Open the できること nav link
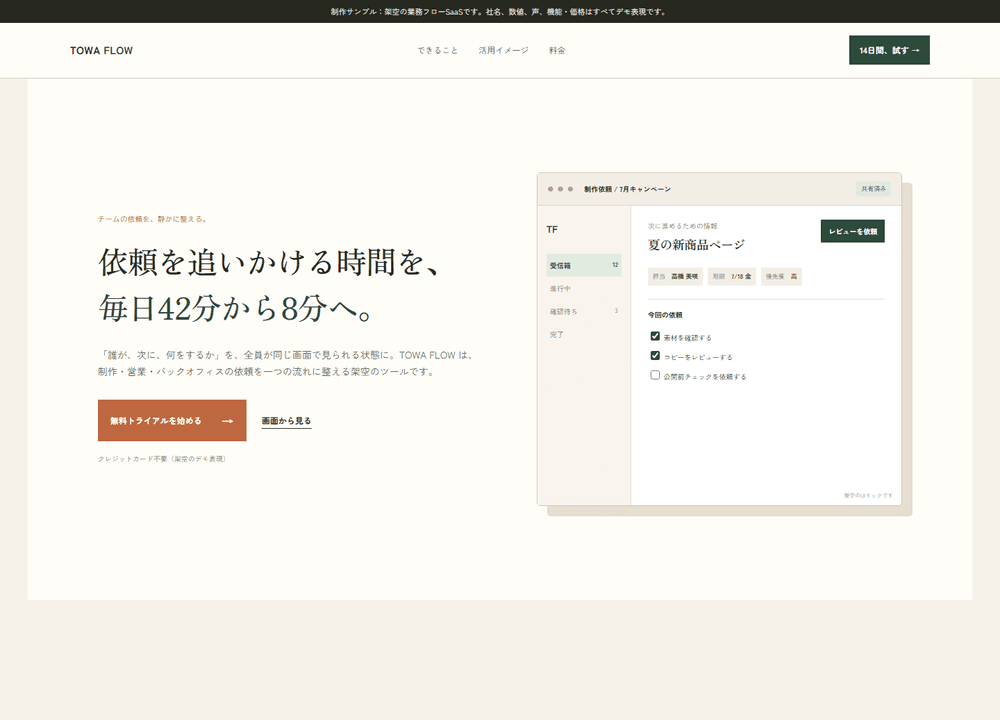Image resolution: width=1000 pixels, height=720 pixels. point(438,50)
